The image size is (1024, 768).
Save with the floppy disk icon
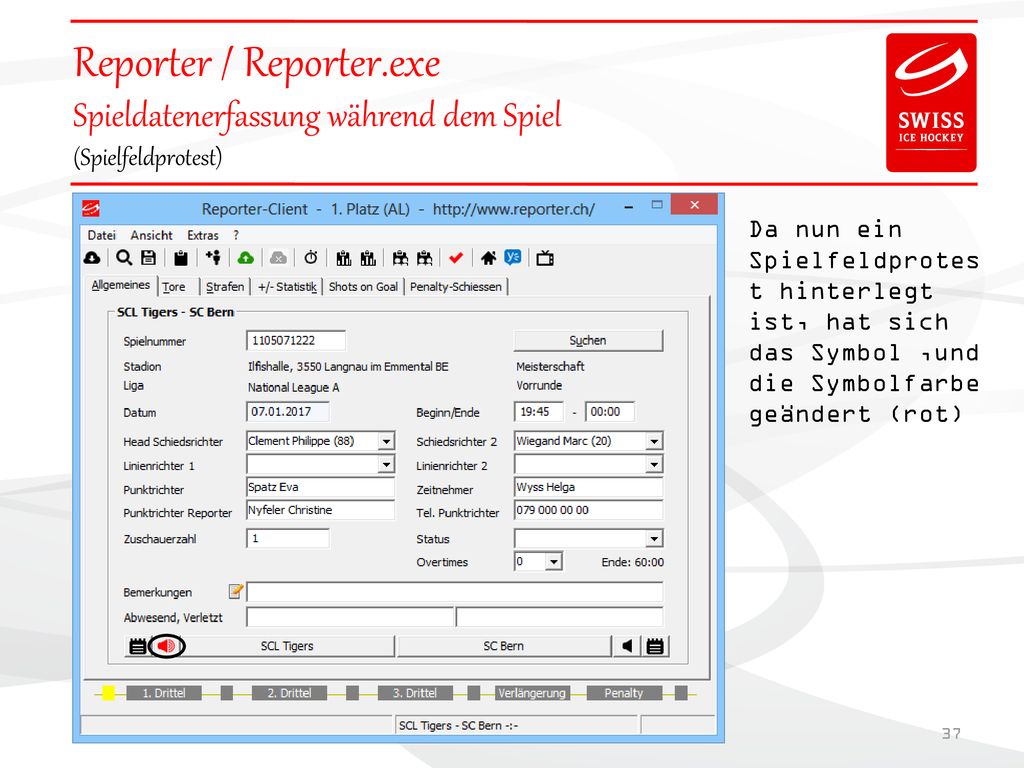(149, 258)
